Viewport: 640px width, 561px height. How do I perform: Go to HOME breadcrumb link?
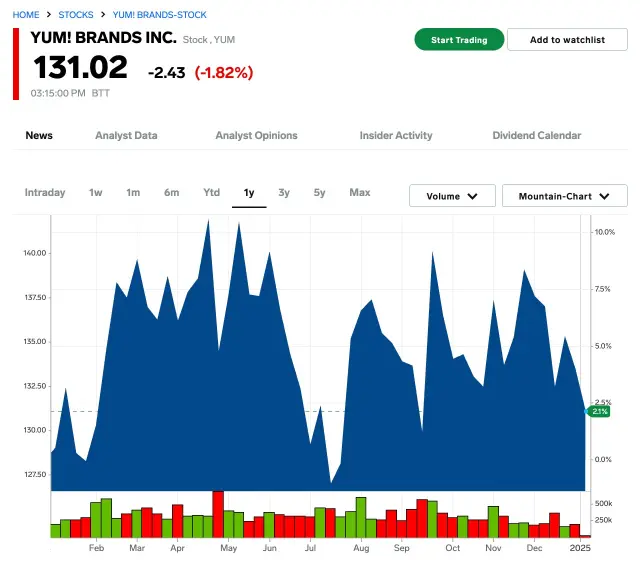pos(26,15)
